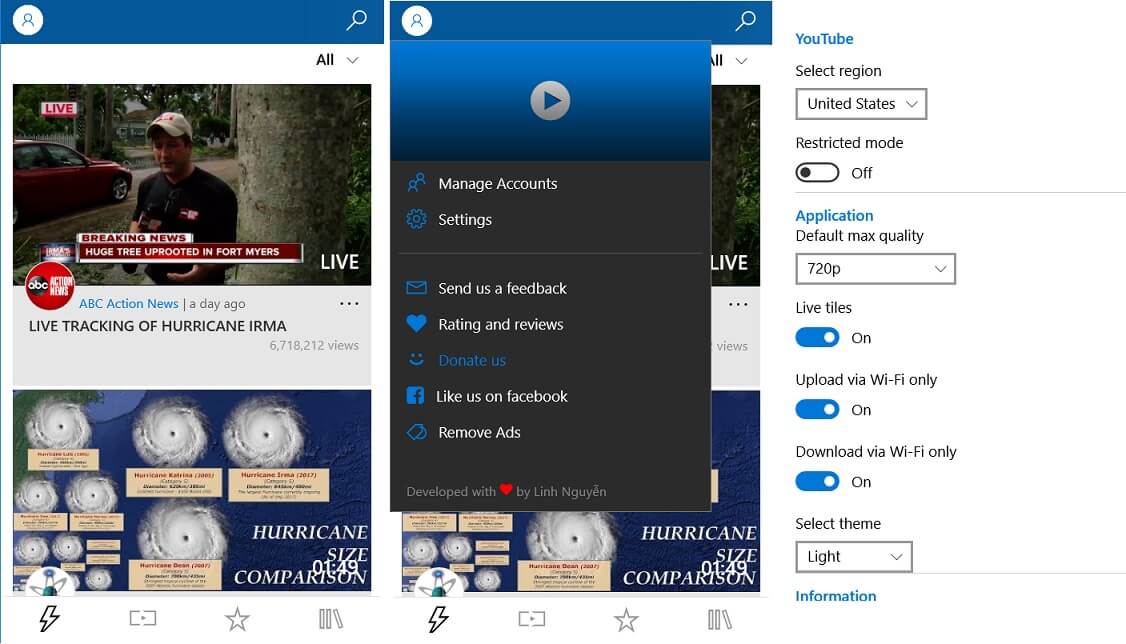This screenshot has width=1126, height=644.
Task: Click the Information section heading
Action: (836, 596)
